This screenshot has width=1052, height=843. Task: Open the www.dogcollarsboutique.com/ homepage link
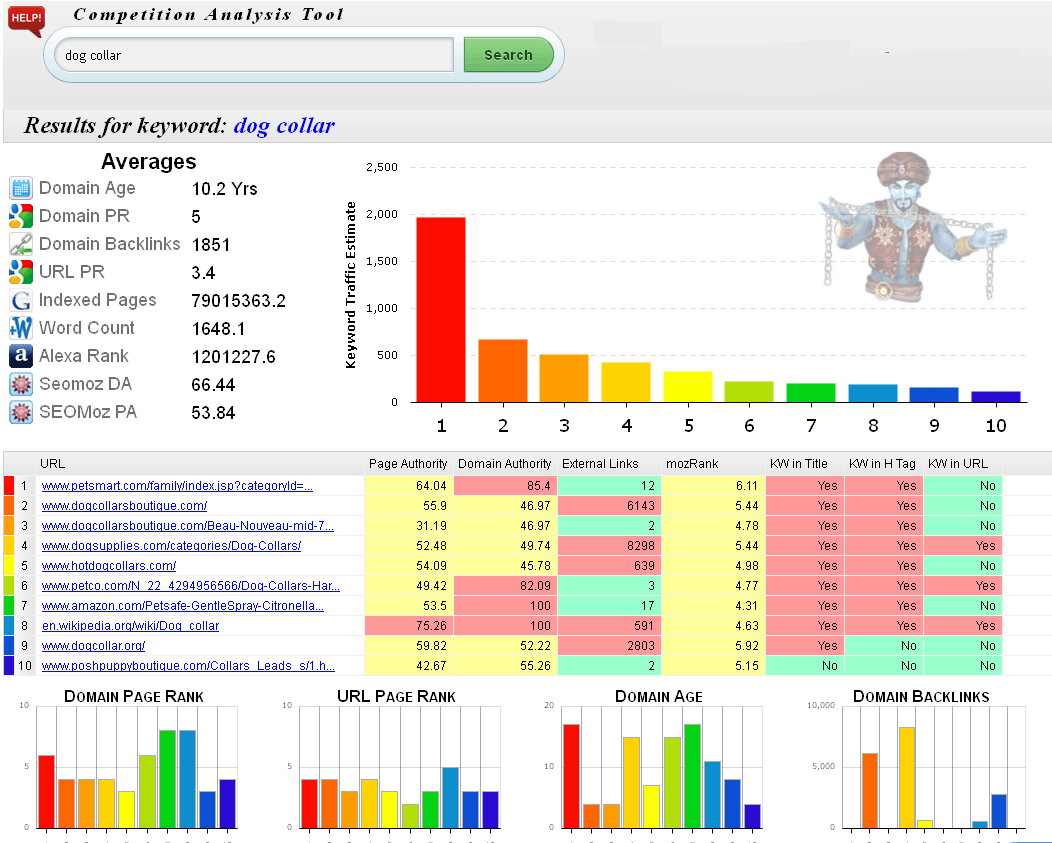point(124,506)
